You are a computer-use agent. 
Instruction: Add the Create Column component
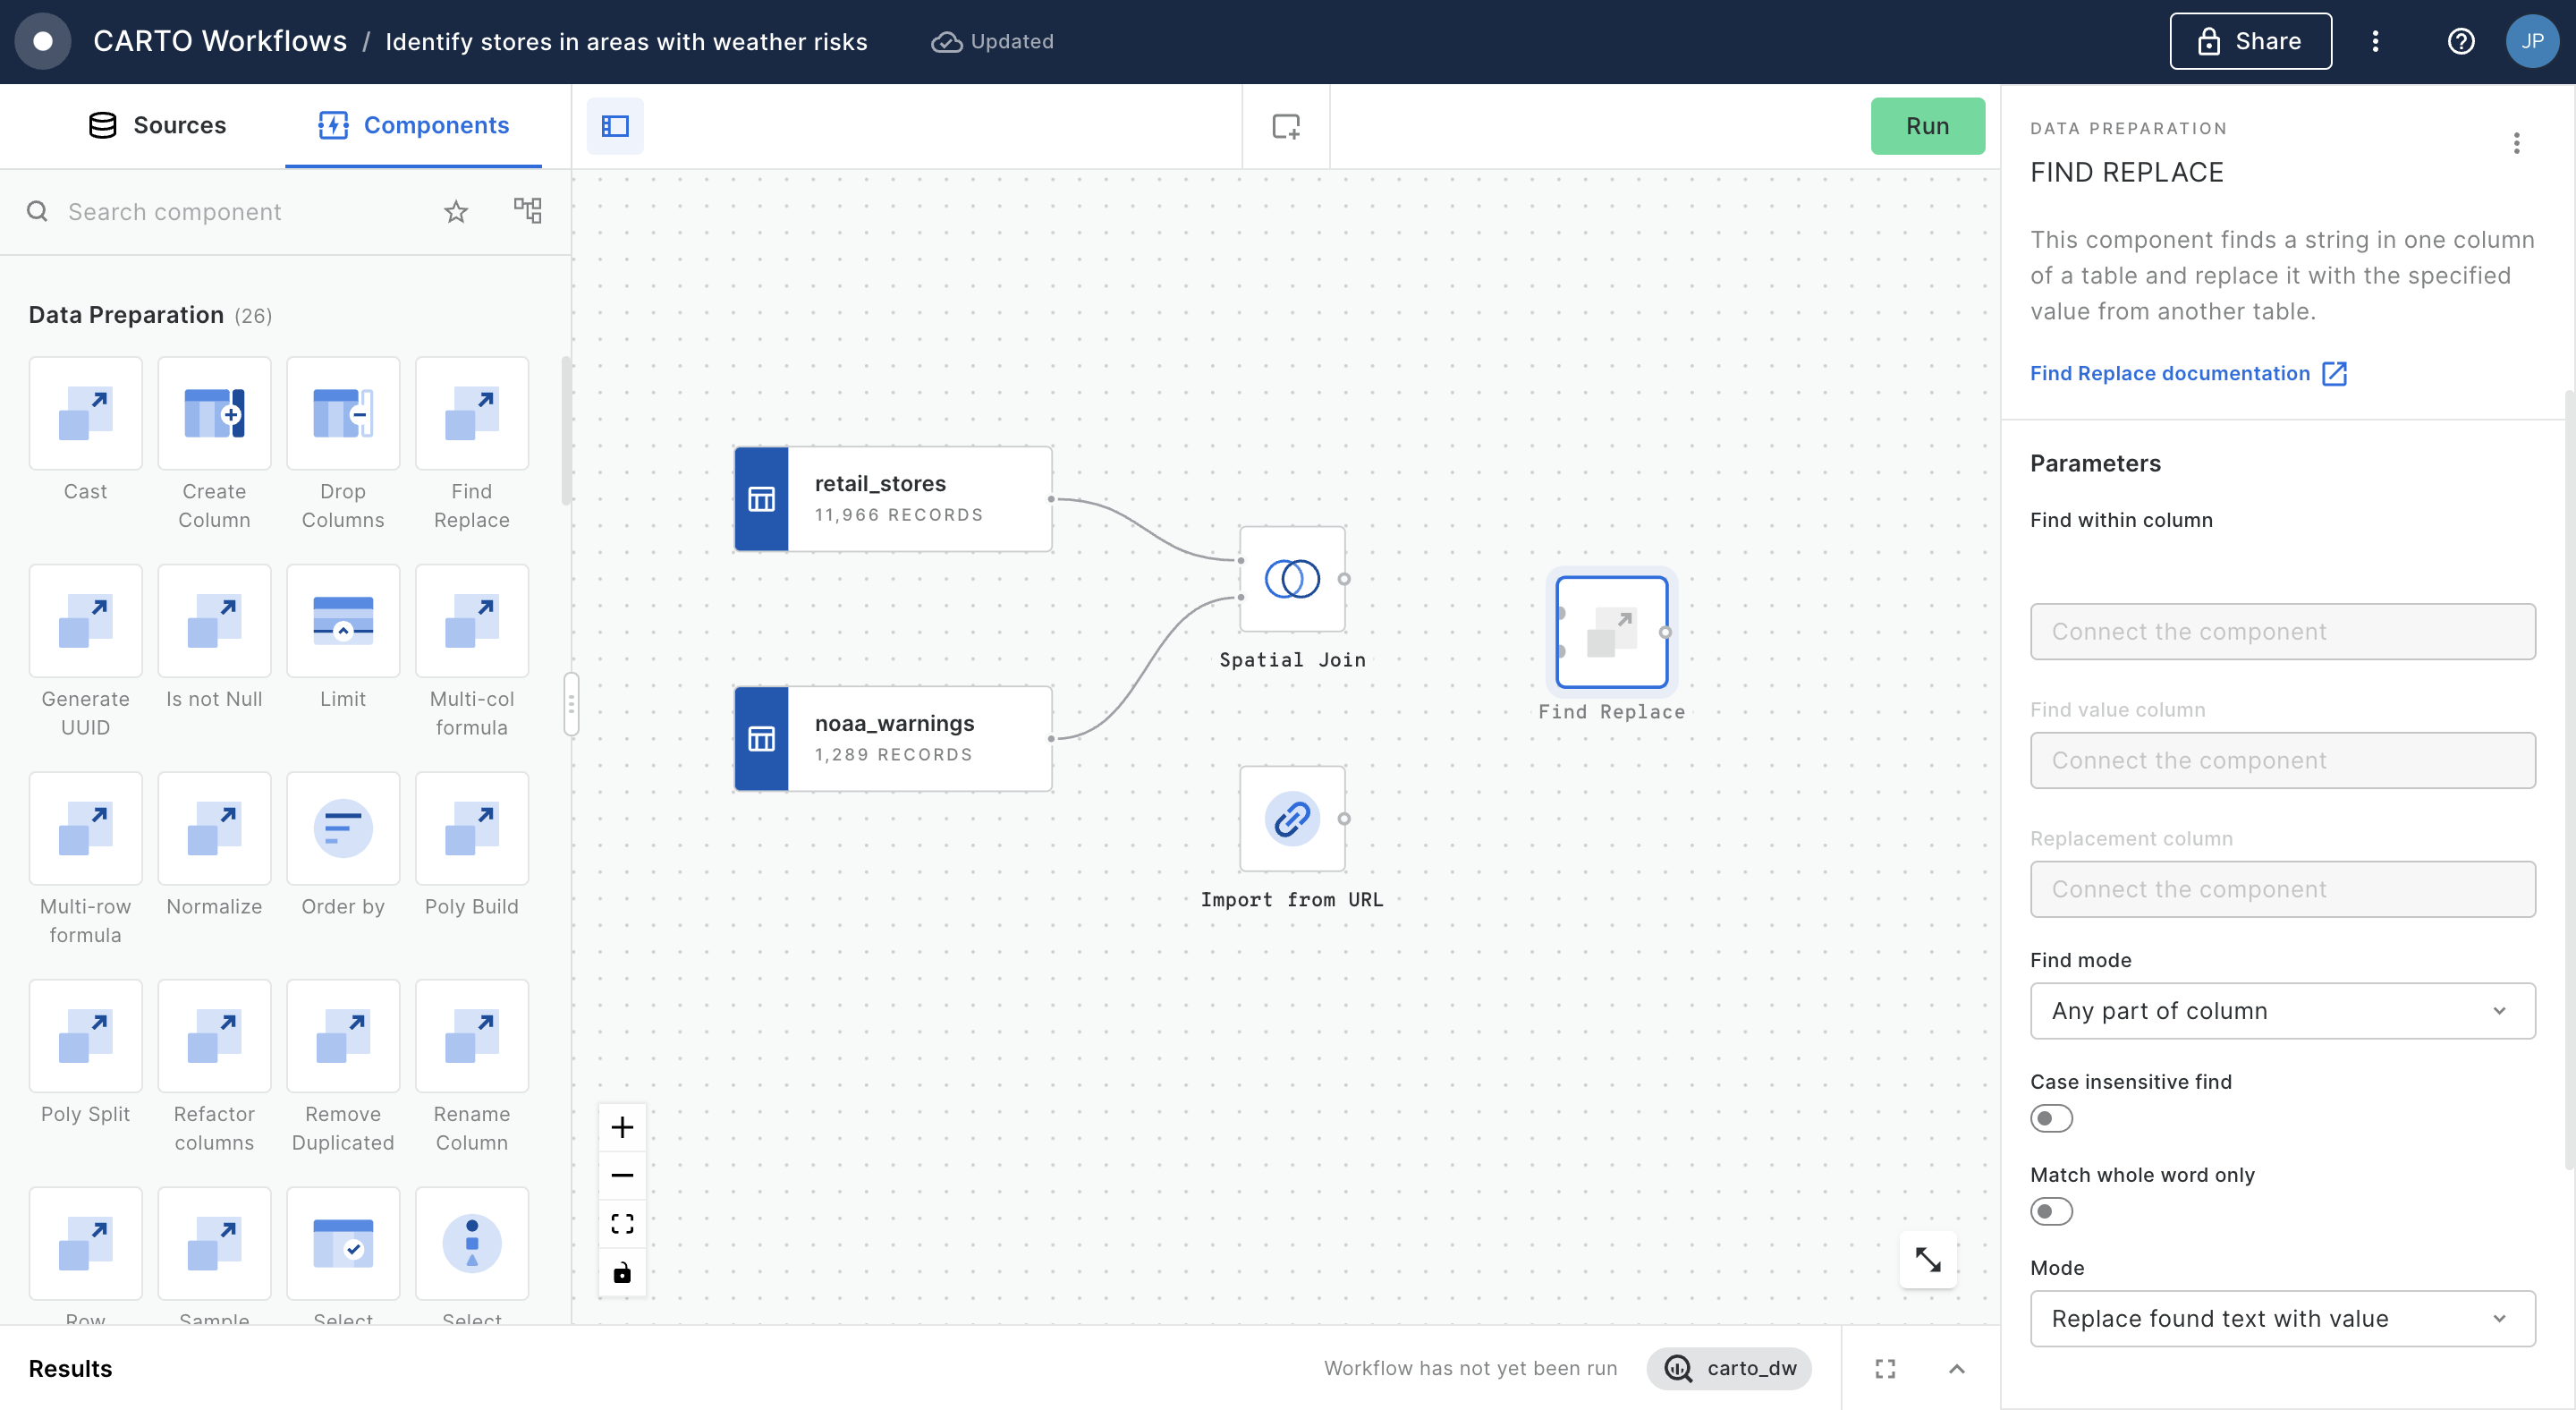point(214,414)
